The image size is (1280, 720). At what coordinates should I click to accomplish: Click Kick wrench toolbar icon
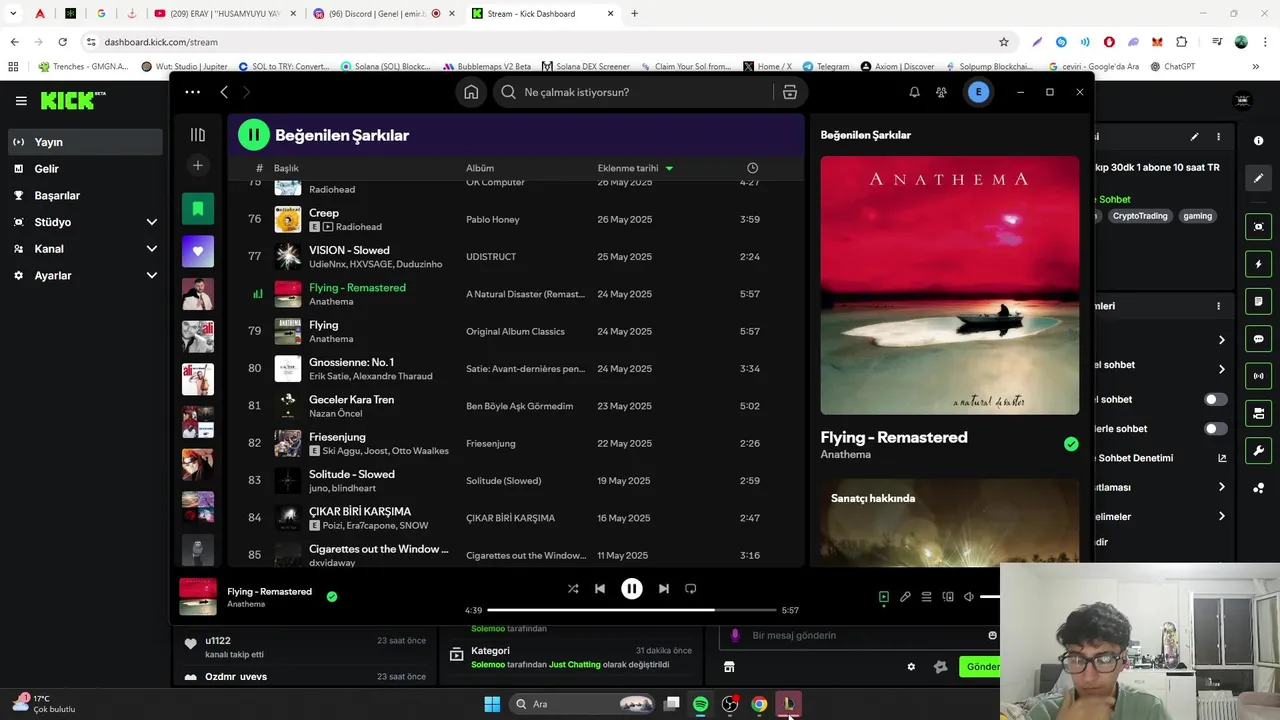pyautogui.click(x=1259, y=451)
